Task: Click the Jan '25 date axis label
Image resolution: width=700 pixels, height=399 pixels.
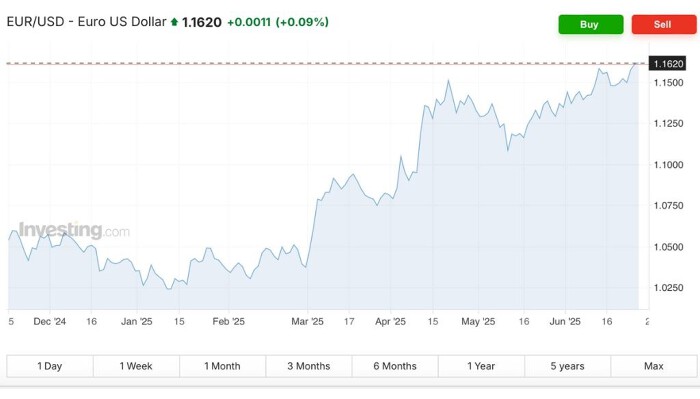Action: (x=137, y=321)
